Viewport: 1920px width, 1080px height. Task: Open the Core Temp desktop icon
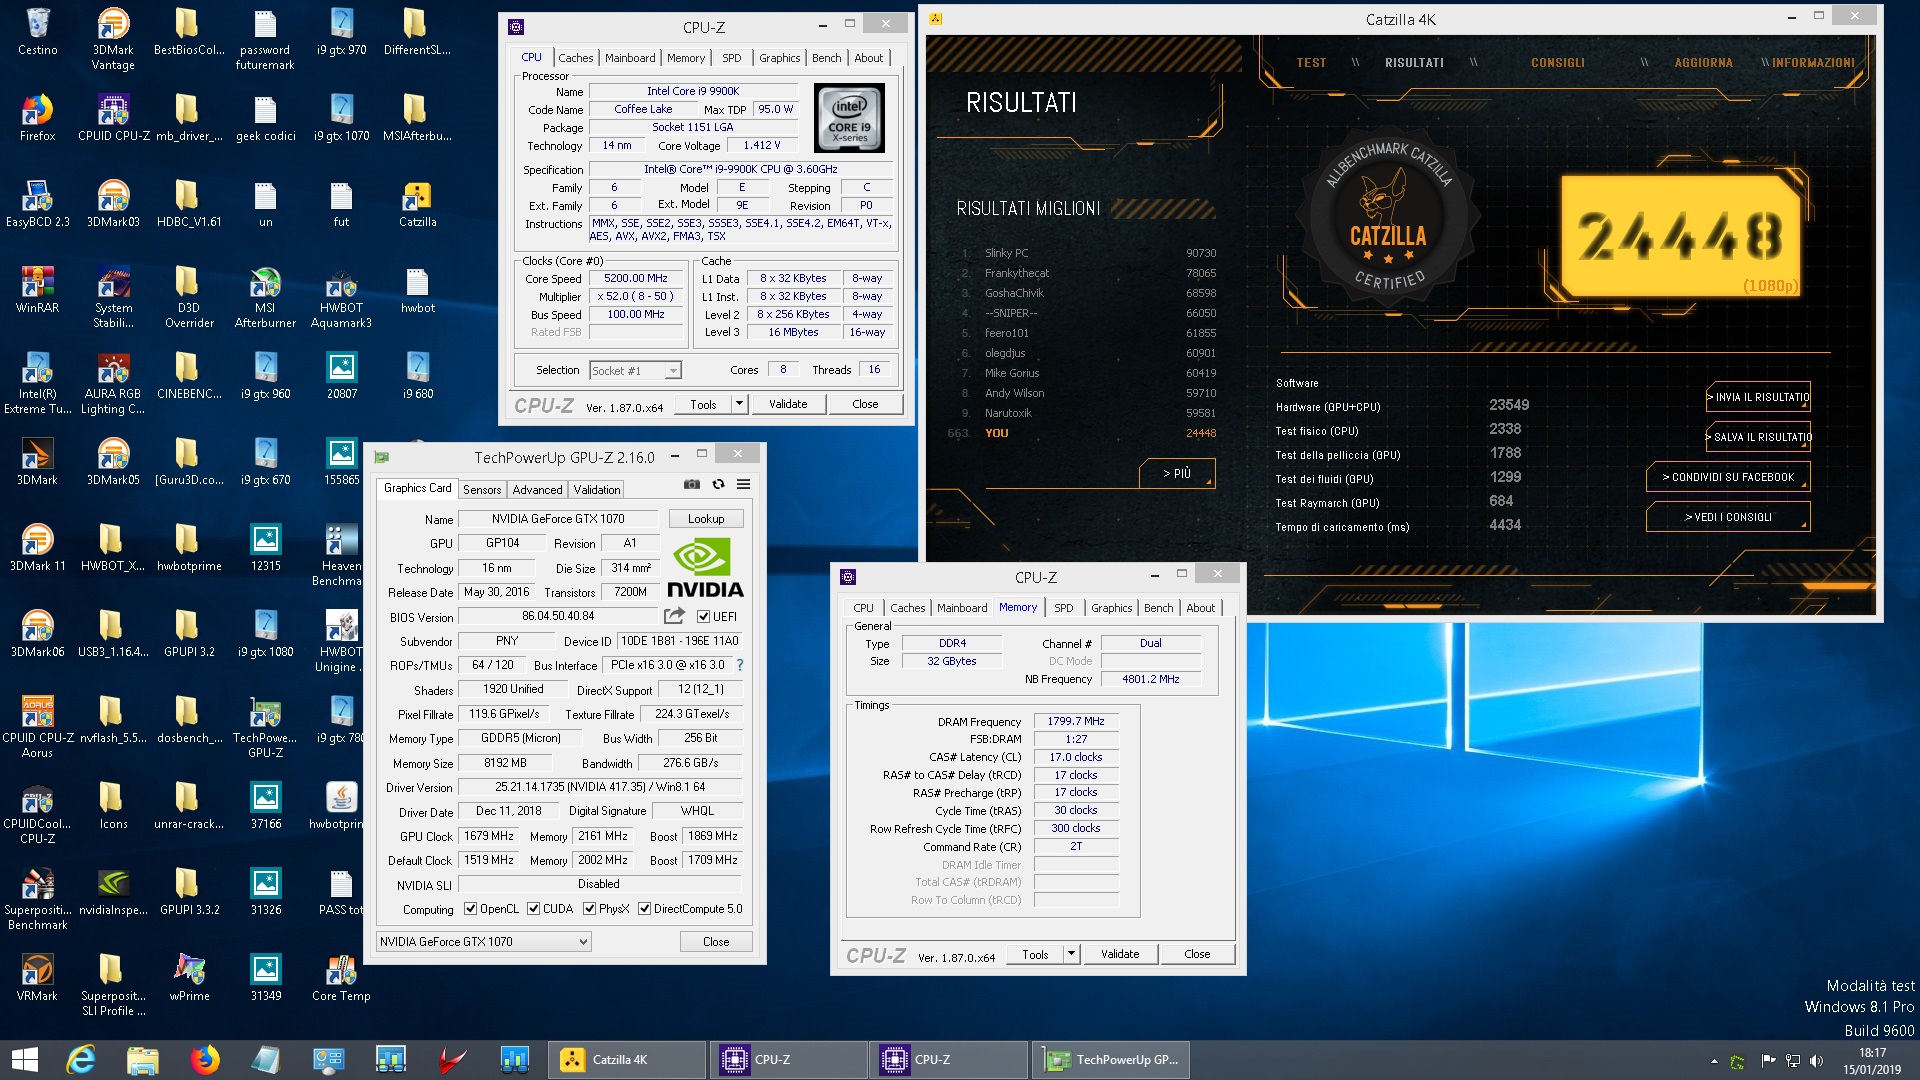point(341,979)
